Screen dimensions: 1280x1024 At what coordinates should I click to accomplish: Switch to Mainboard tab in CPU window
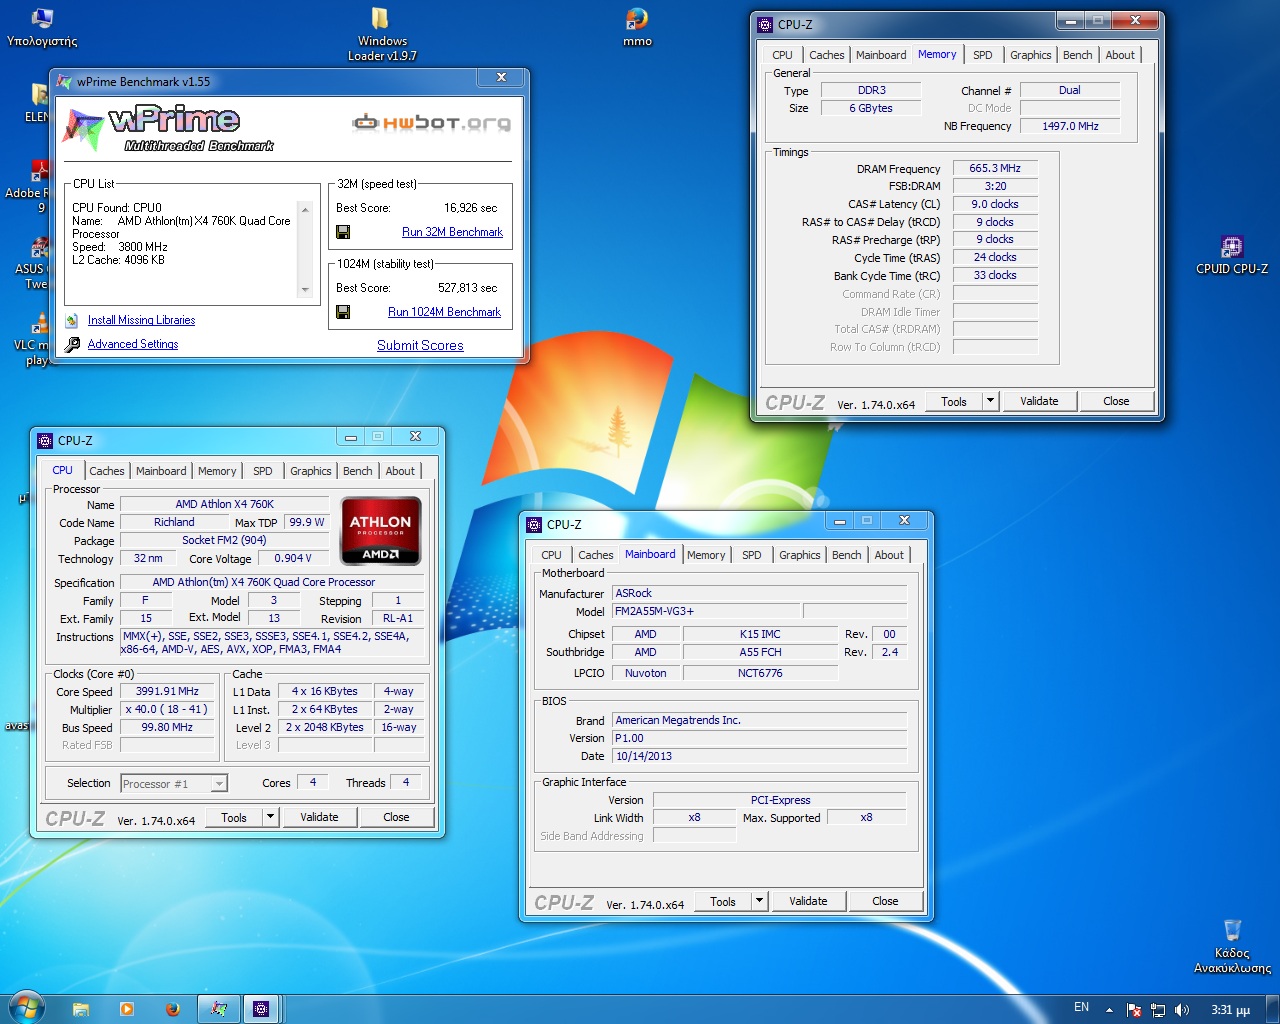click(x=161, y=471)
